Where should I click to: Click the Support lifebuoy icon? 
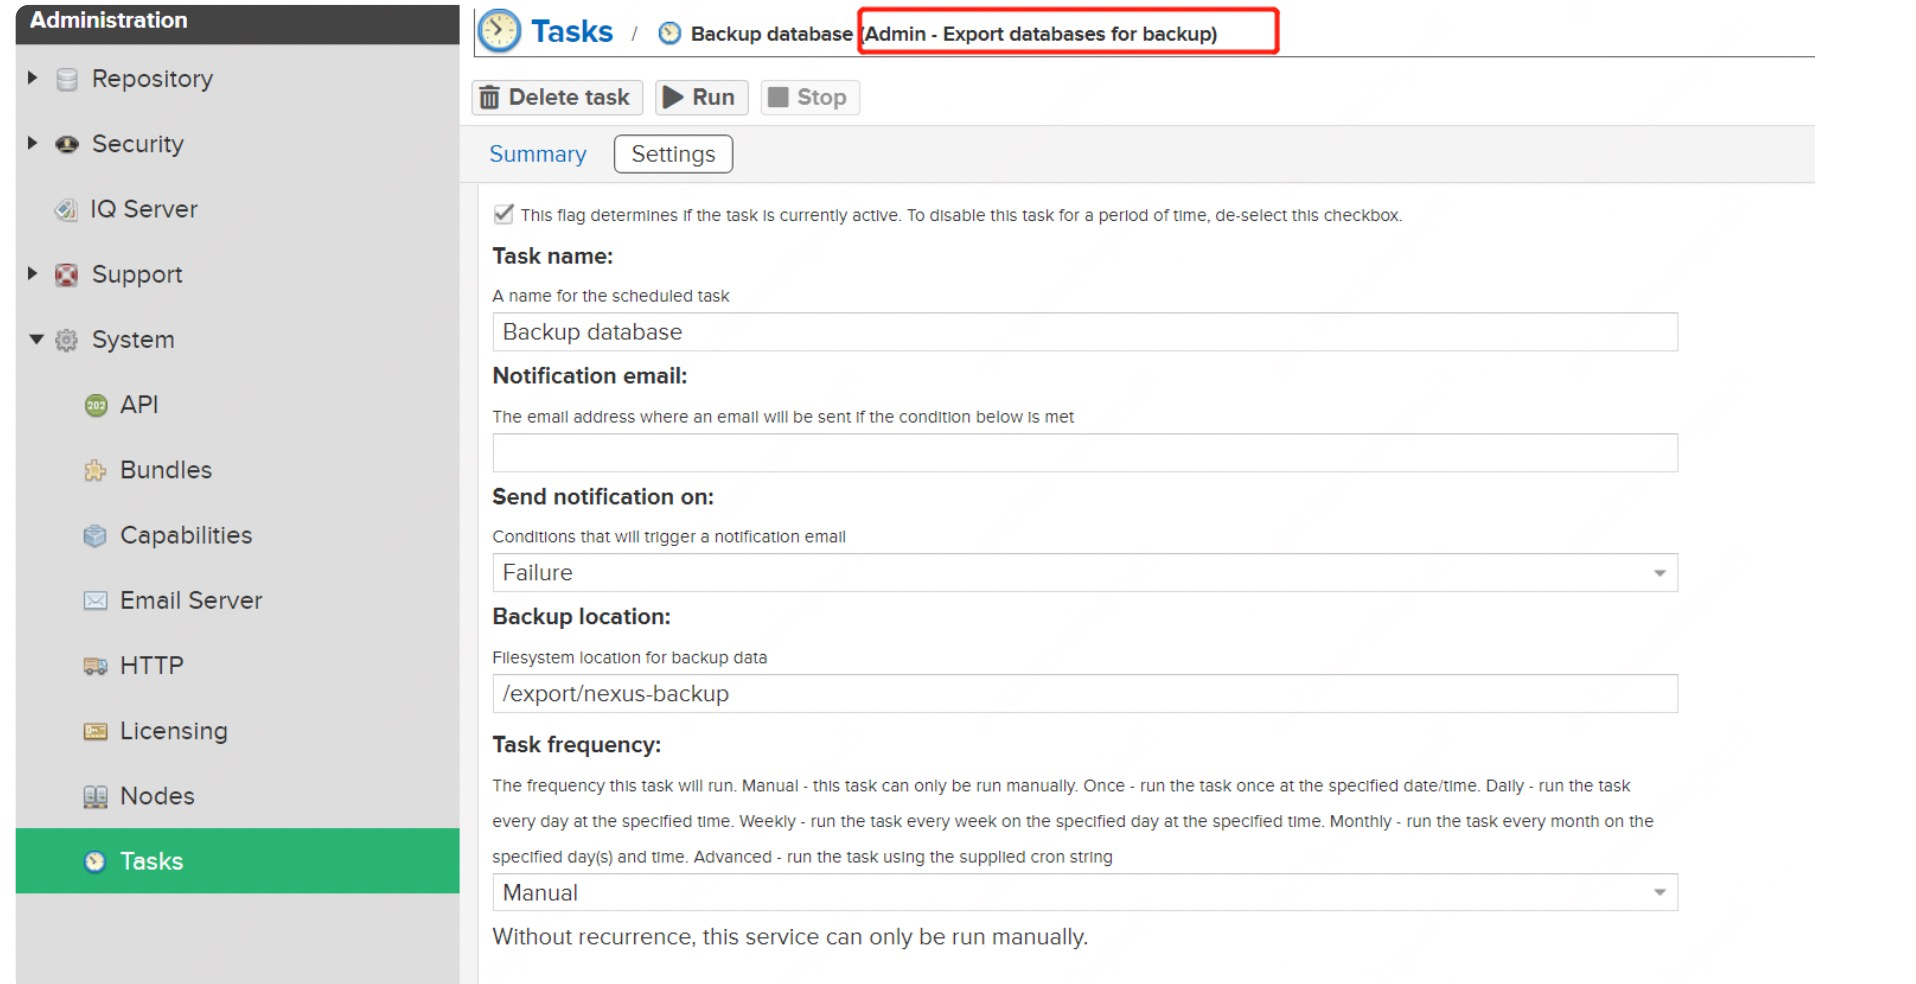click(67, 275)
